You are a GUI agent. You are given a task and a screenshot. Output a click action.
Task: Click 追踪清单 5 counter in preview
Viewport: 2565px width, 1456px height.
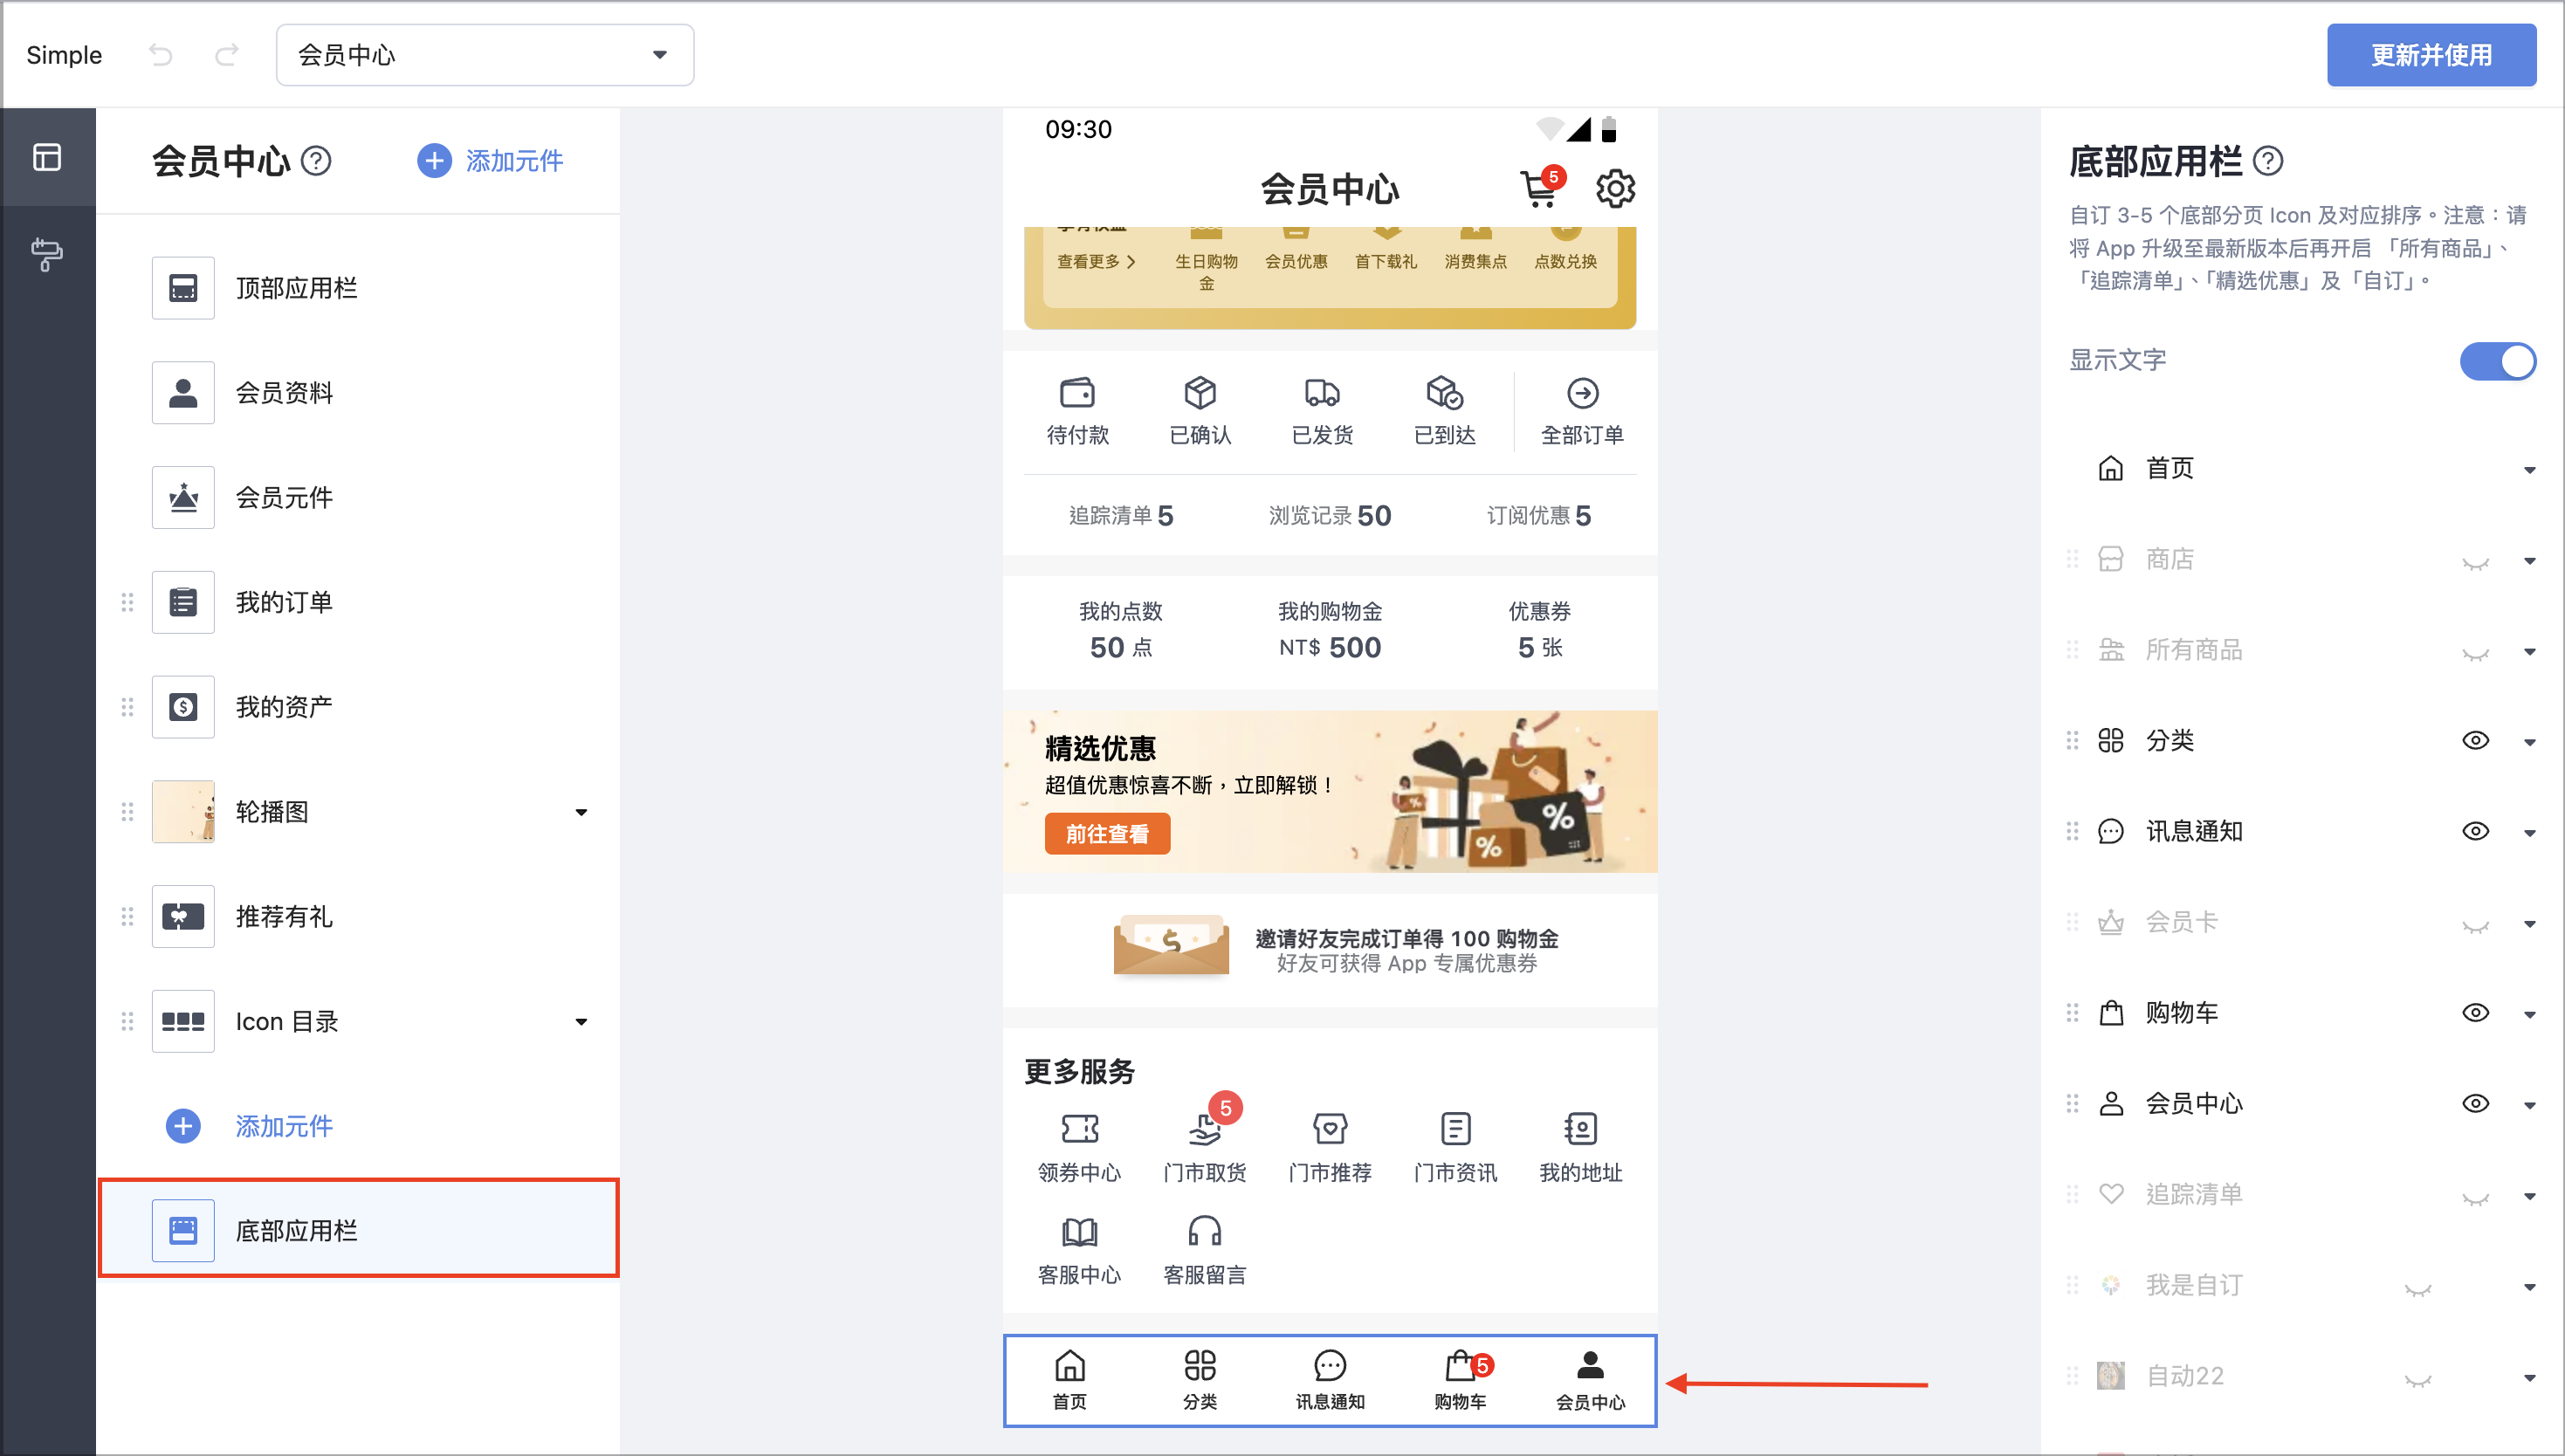click(x=1120, y=515)
